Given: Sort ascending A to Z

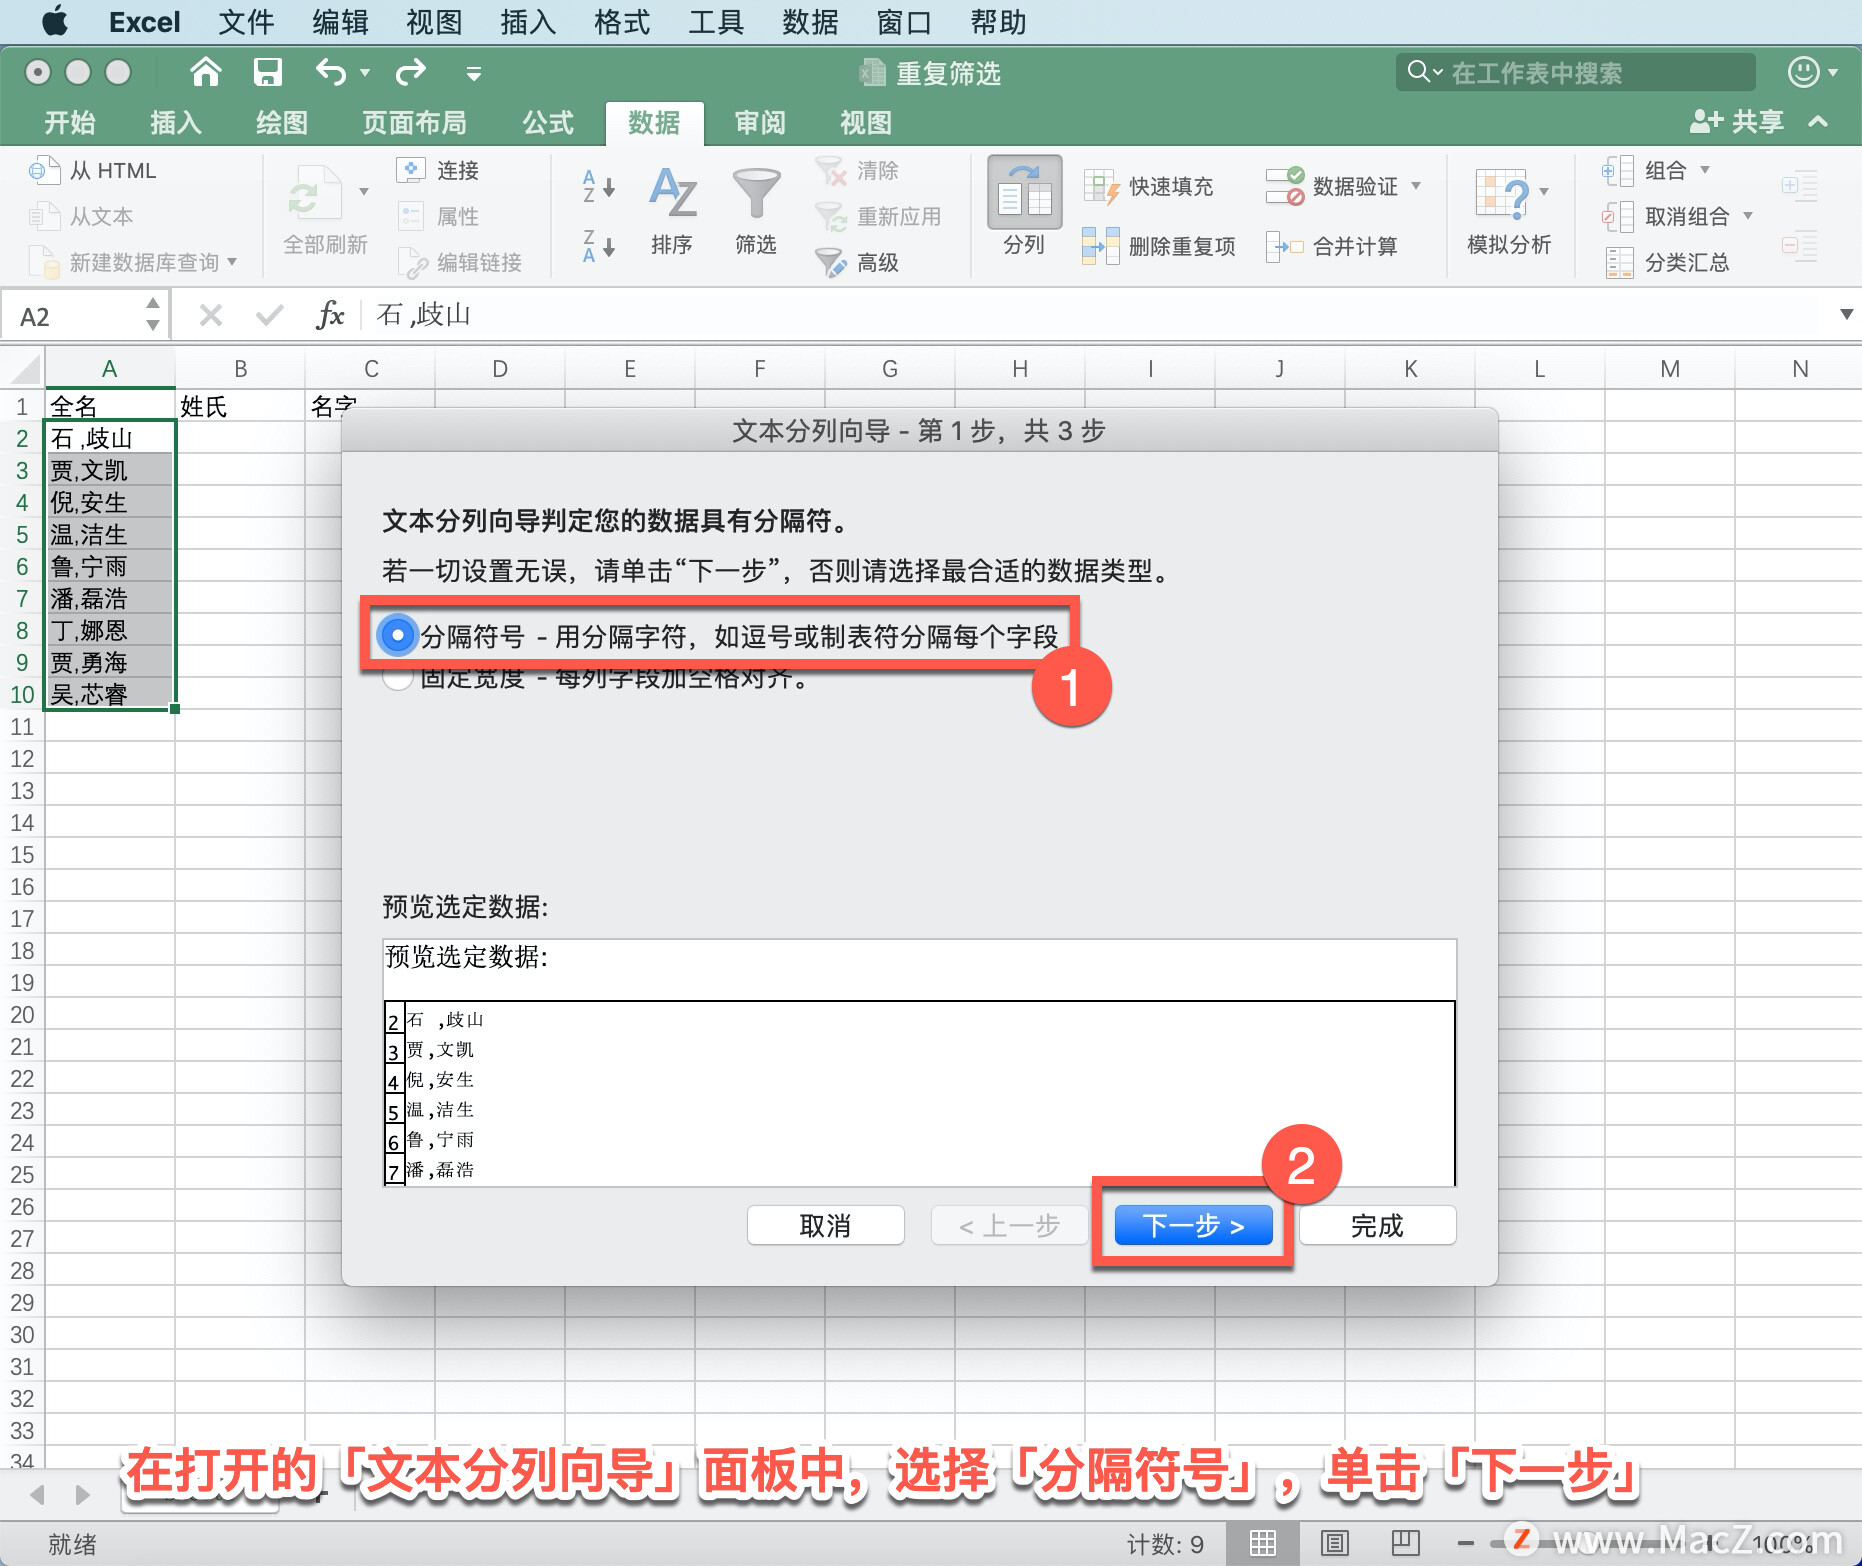Looking at the screenshot, I should (x=598, y=186).
